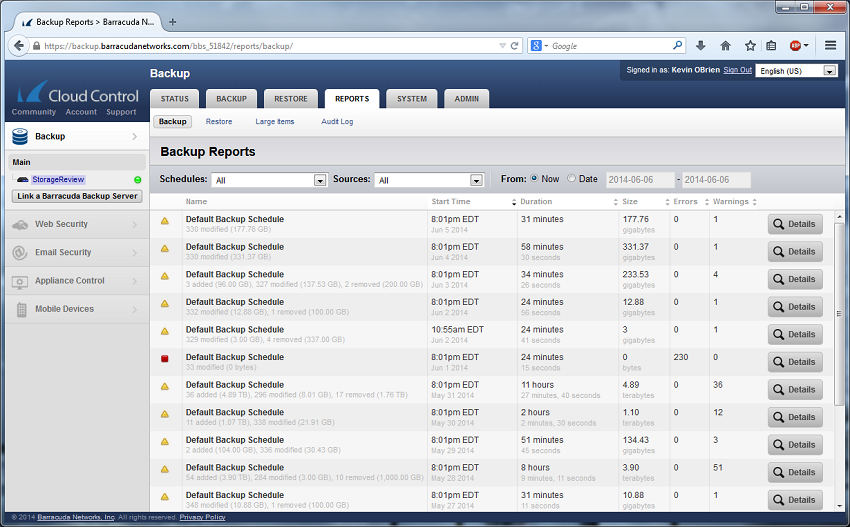
Task: Click red error icon on Jun 1 row
Action: pyautogui.click(x=165, y=358)
